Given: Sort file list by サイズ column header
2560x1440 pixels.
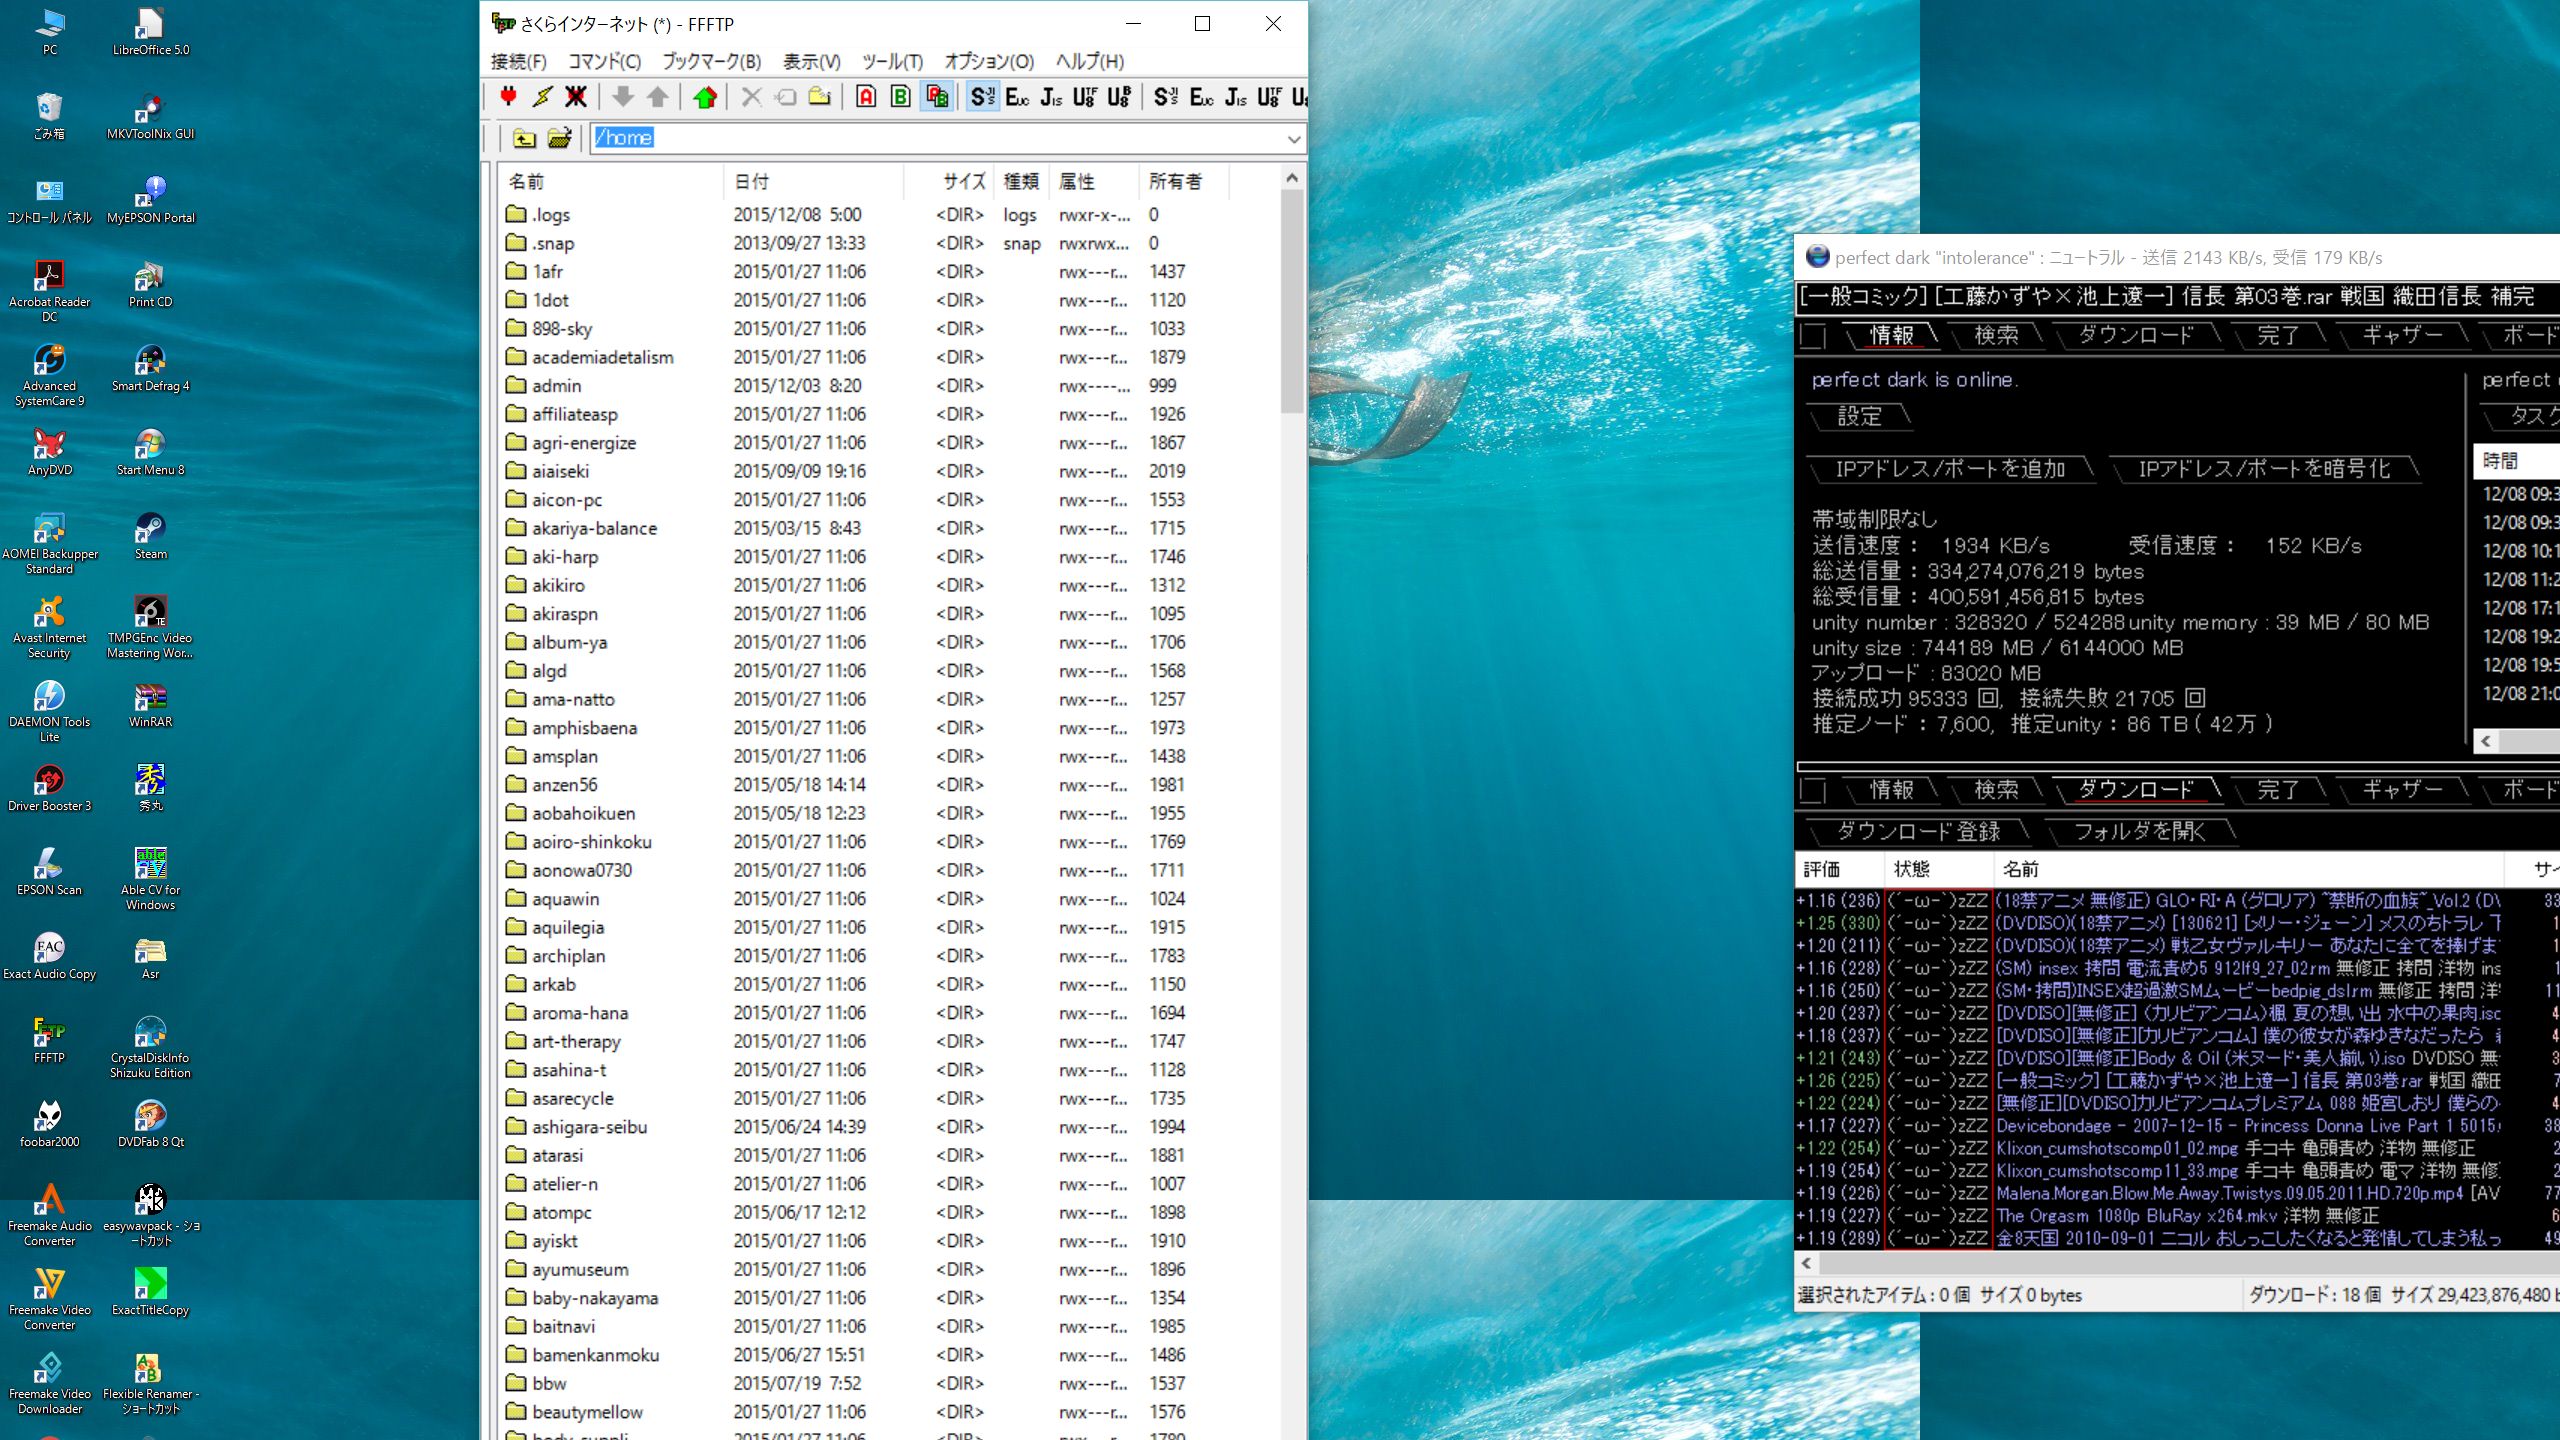Looking at the screenshot, I should (949, 181).
